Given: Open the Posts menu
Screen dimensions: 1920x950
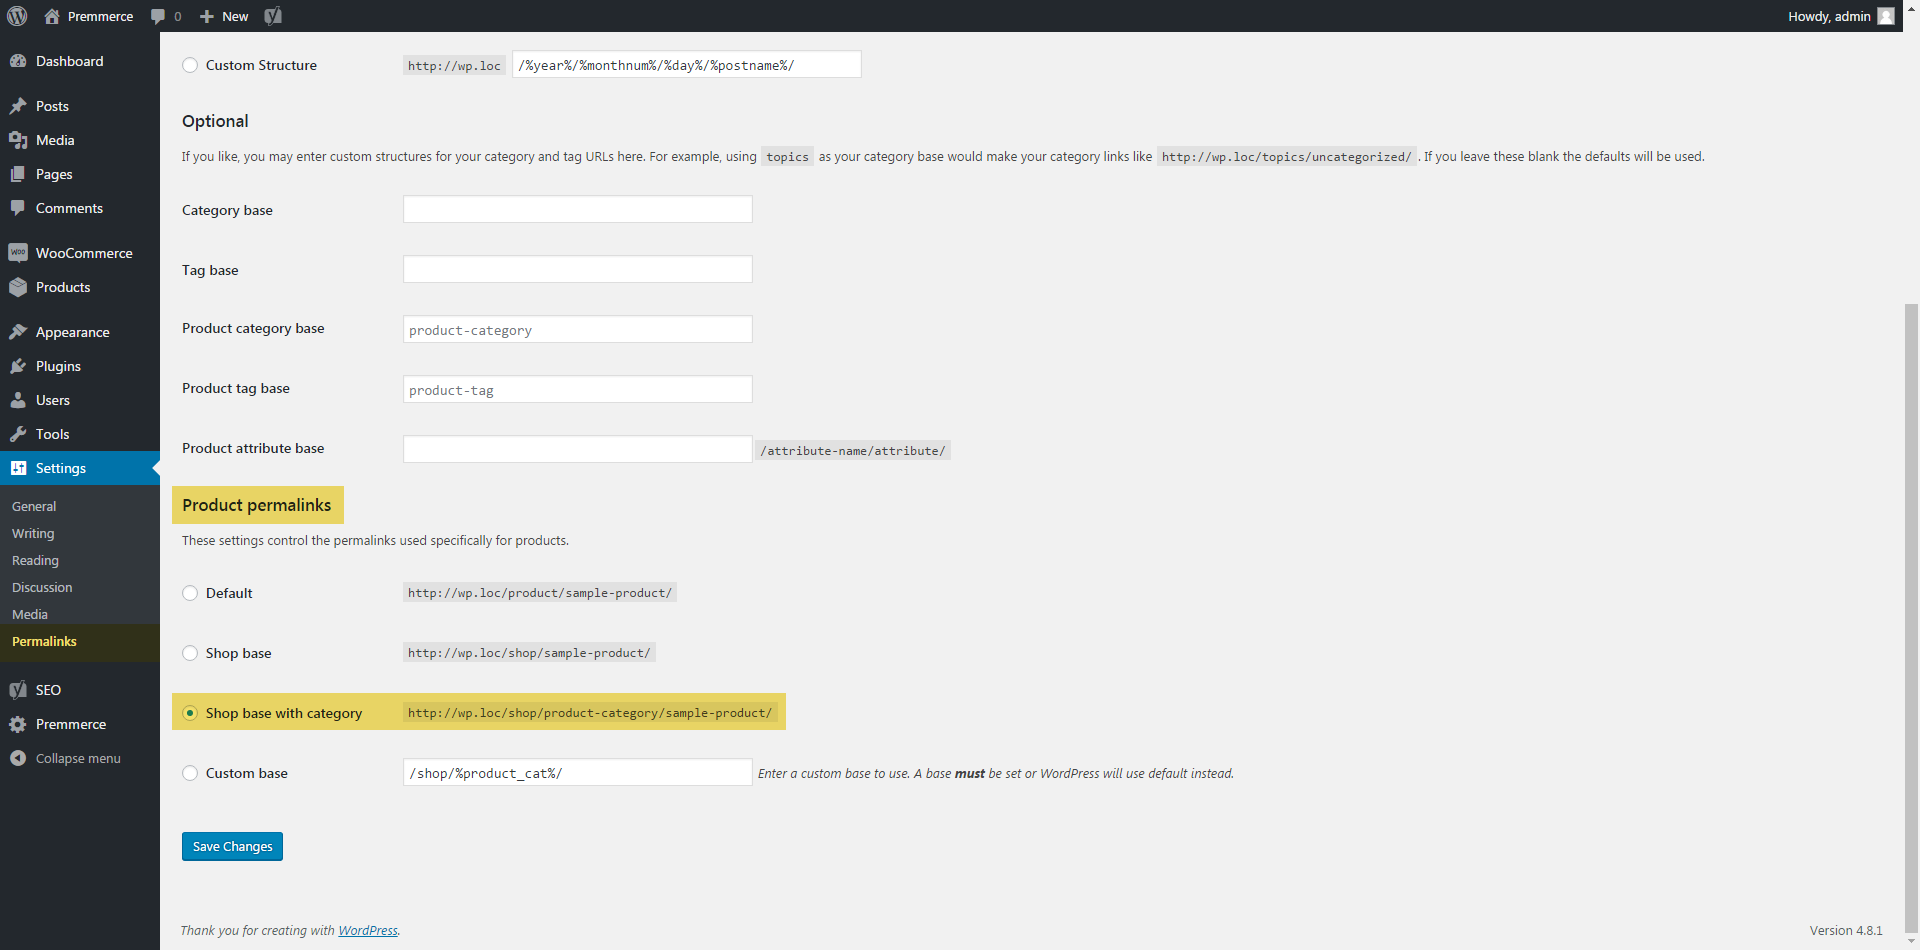Looking at the screenshot, I should pos(80,106).
